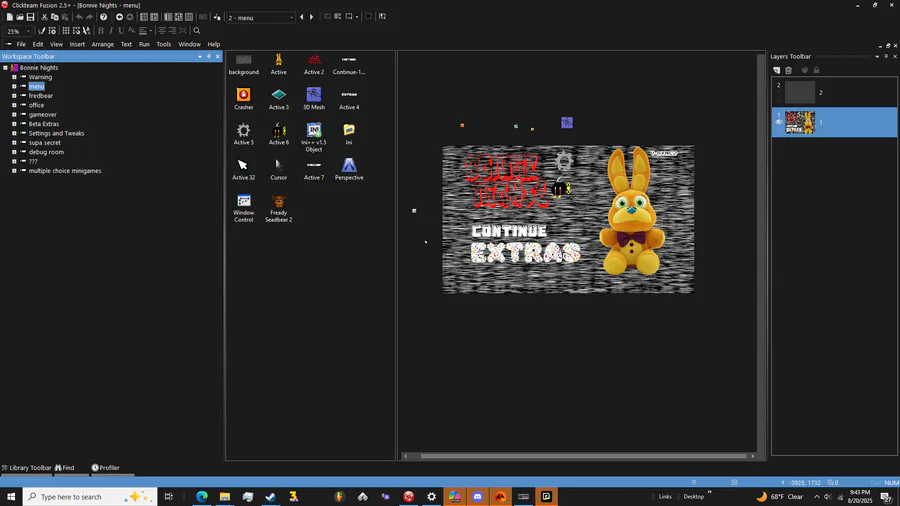The width and height of the screenshot is (900, 506).
Task: Go to next frame arrow
Action: pos(312,17)
